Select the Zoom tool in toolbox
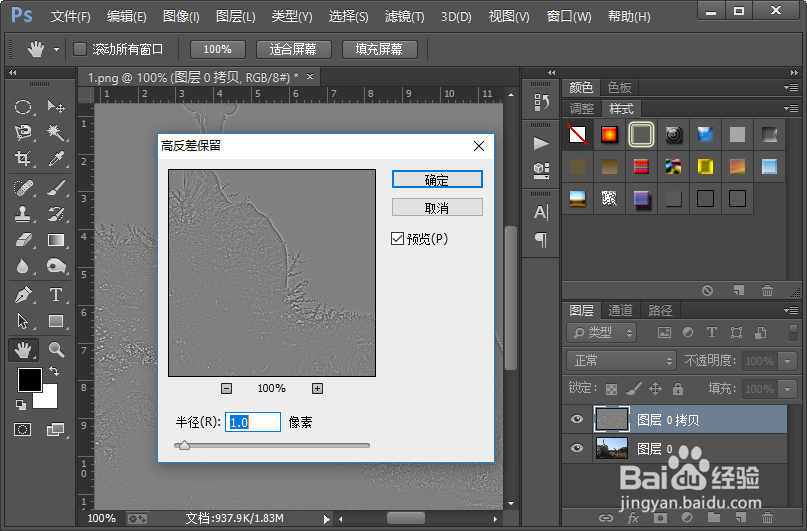807x531 pixels. 56,350
